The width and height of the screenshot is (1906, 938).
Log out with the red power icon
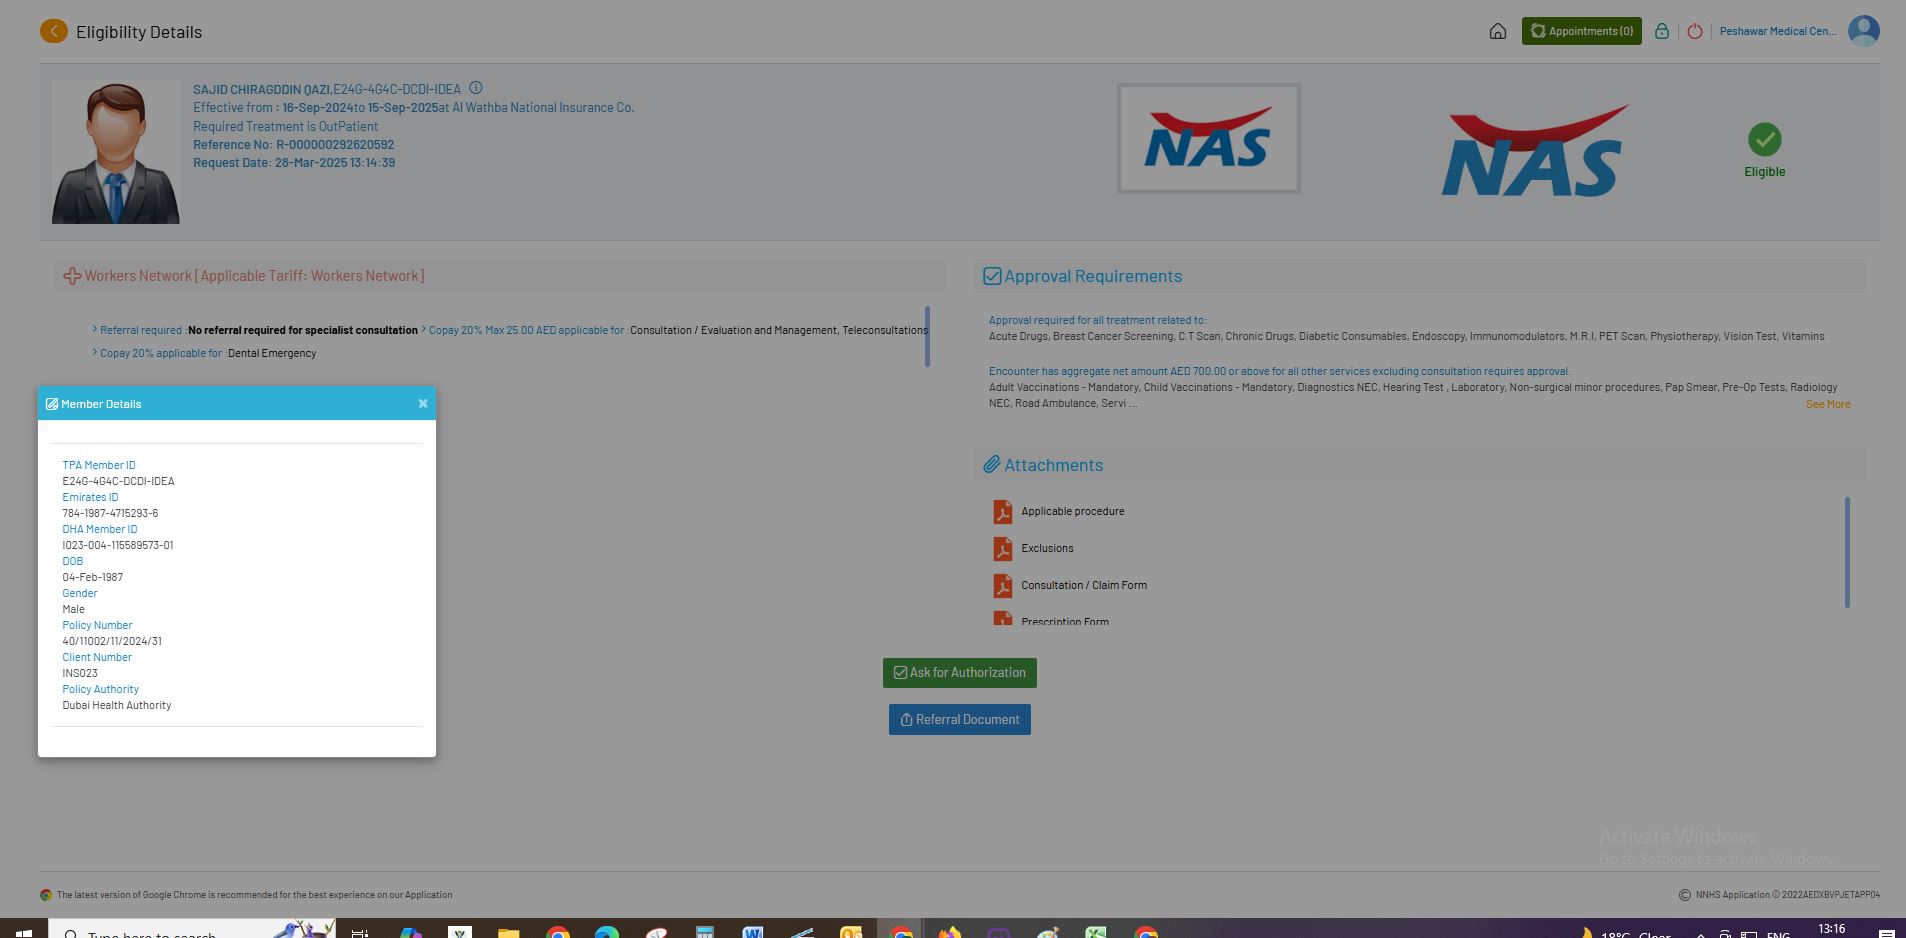tap(1694, 31)
